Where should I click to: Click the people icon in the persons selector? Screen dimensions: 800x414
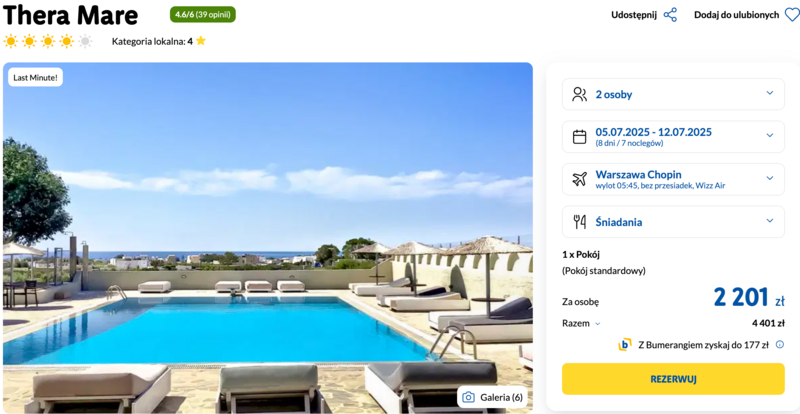coord(580,94)
